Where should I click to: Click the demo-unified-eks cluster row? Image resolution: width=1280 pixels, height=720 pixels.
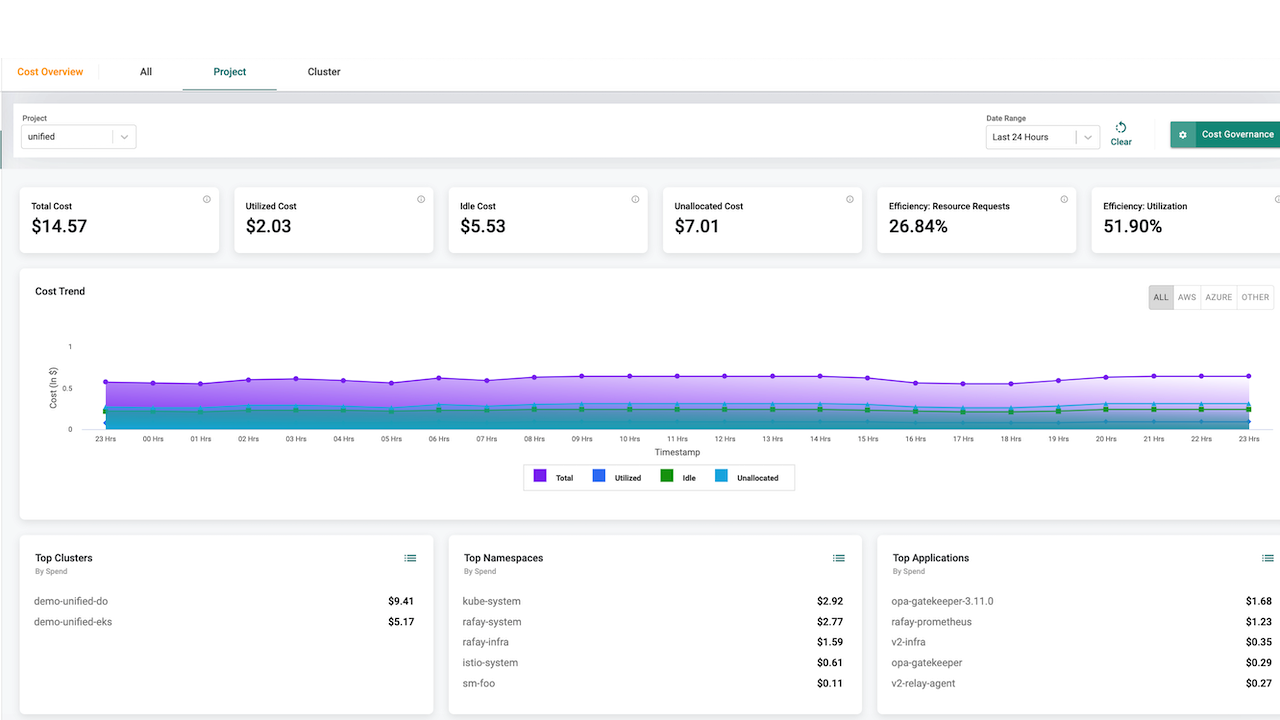click(x=225, y=622)
